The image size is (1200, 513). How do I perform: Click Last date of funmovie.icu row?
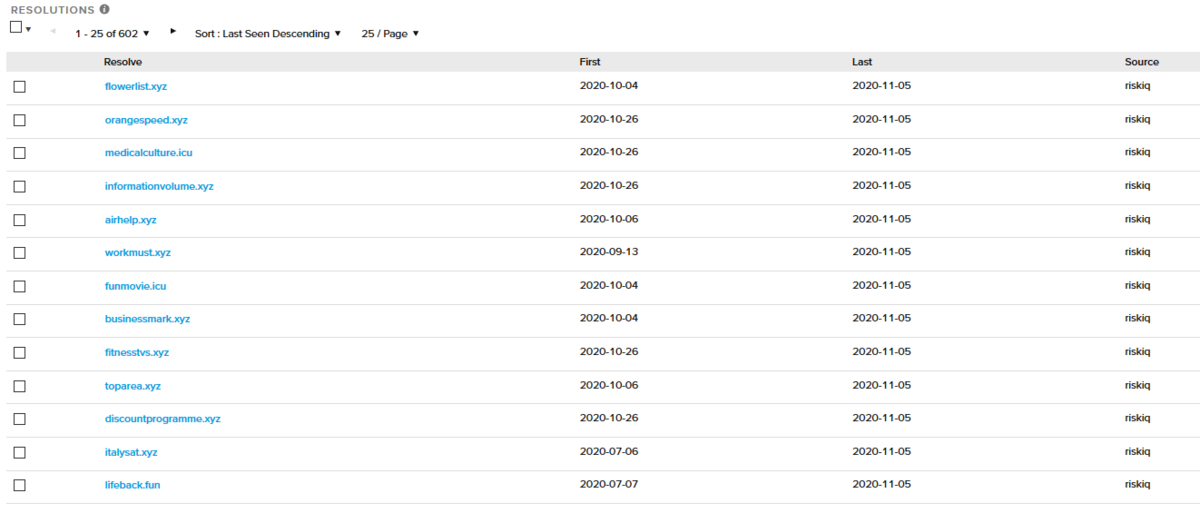[881, 285]
